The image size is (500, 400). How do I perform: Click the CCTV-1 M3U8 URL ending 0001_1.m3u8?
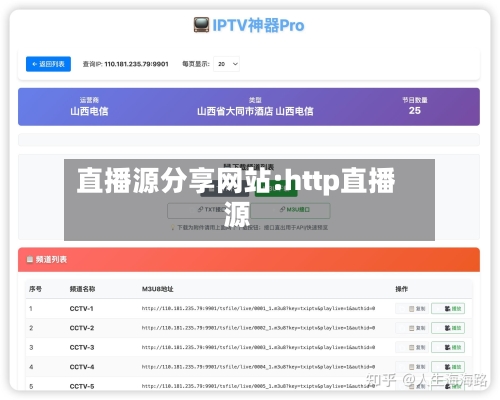[258, 308]
